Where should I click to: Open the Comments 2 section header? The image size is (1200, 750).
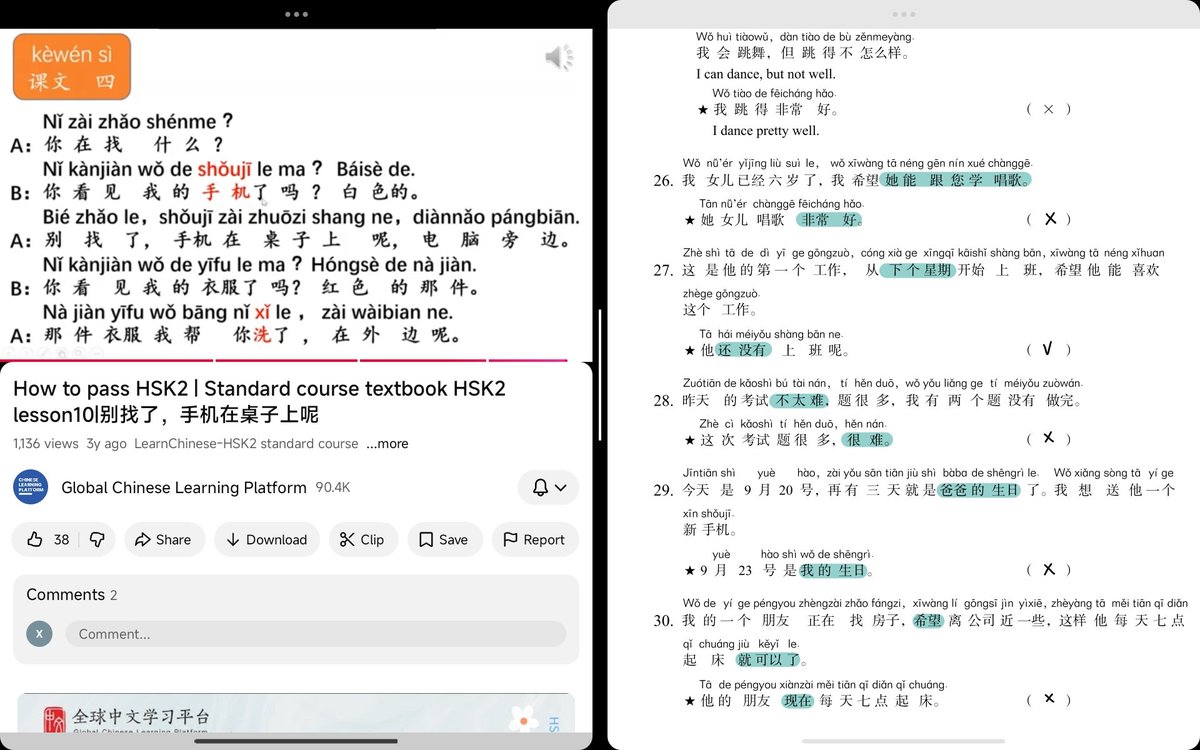72,595
